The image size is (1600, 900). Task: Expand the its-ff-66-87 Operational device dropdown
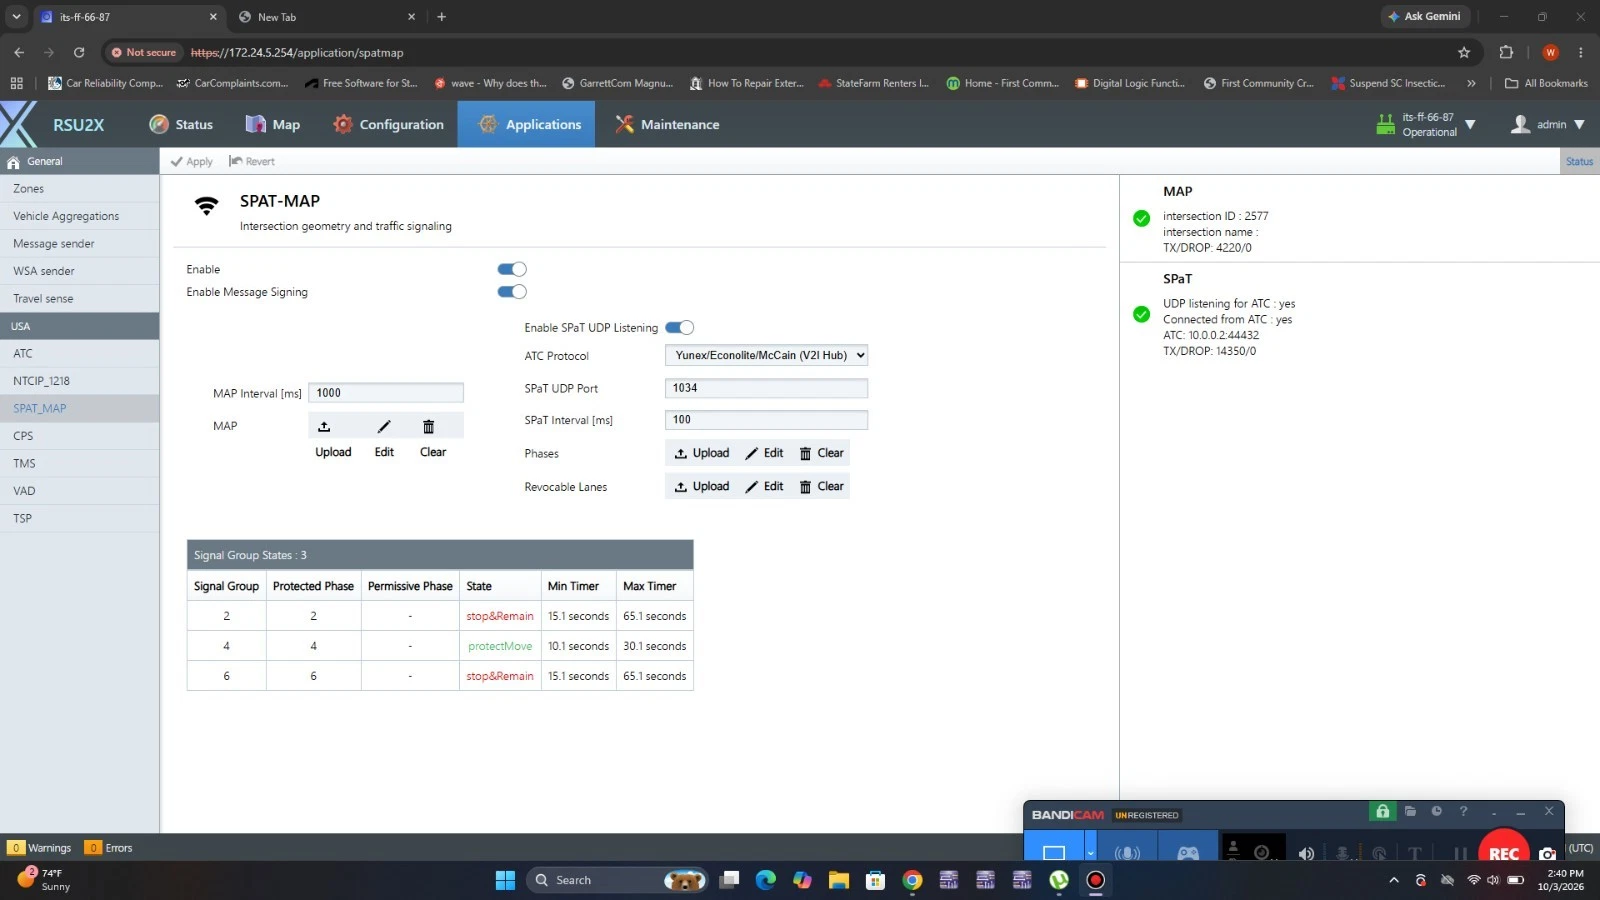[x=1470, y=125]
